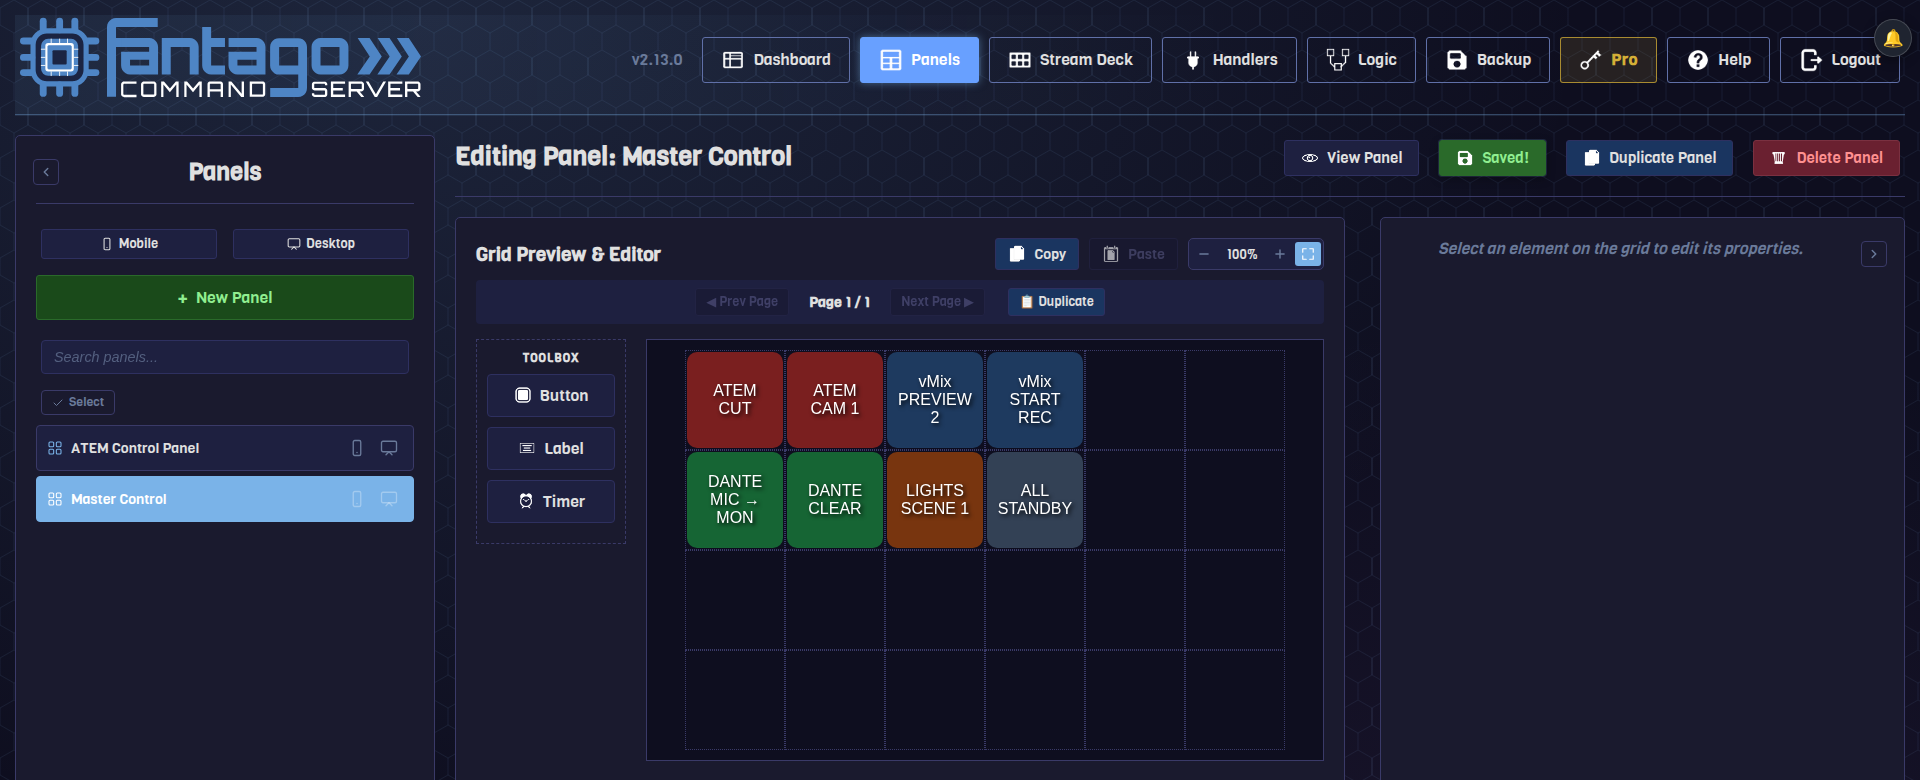Select the ATEM CAM 1 grid button

click(x=835, y=400)
